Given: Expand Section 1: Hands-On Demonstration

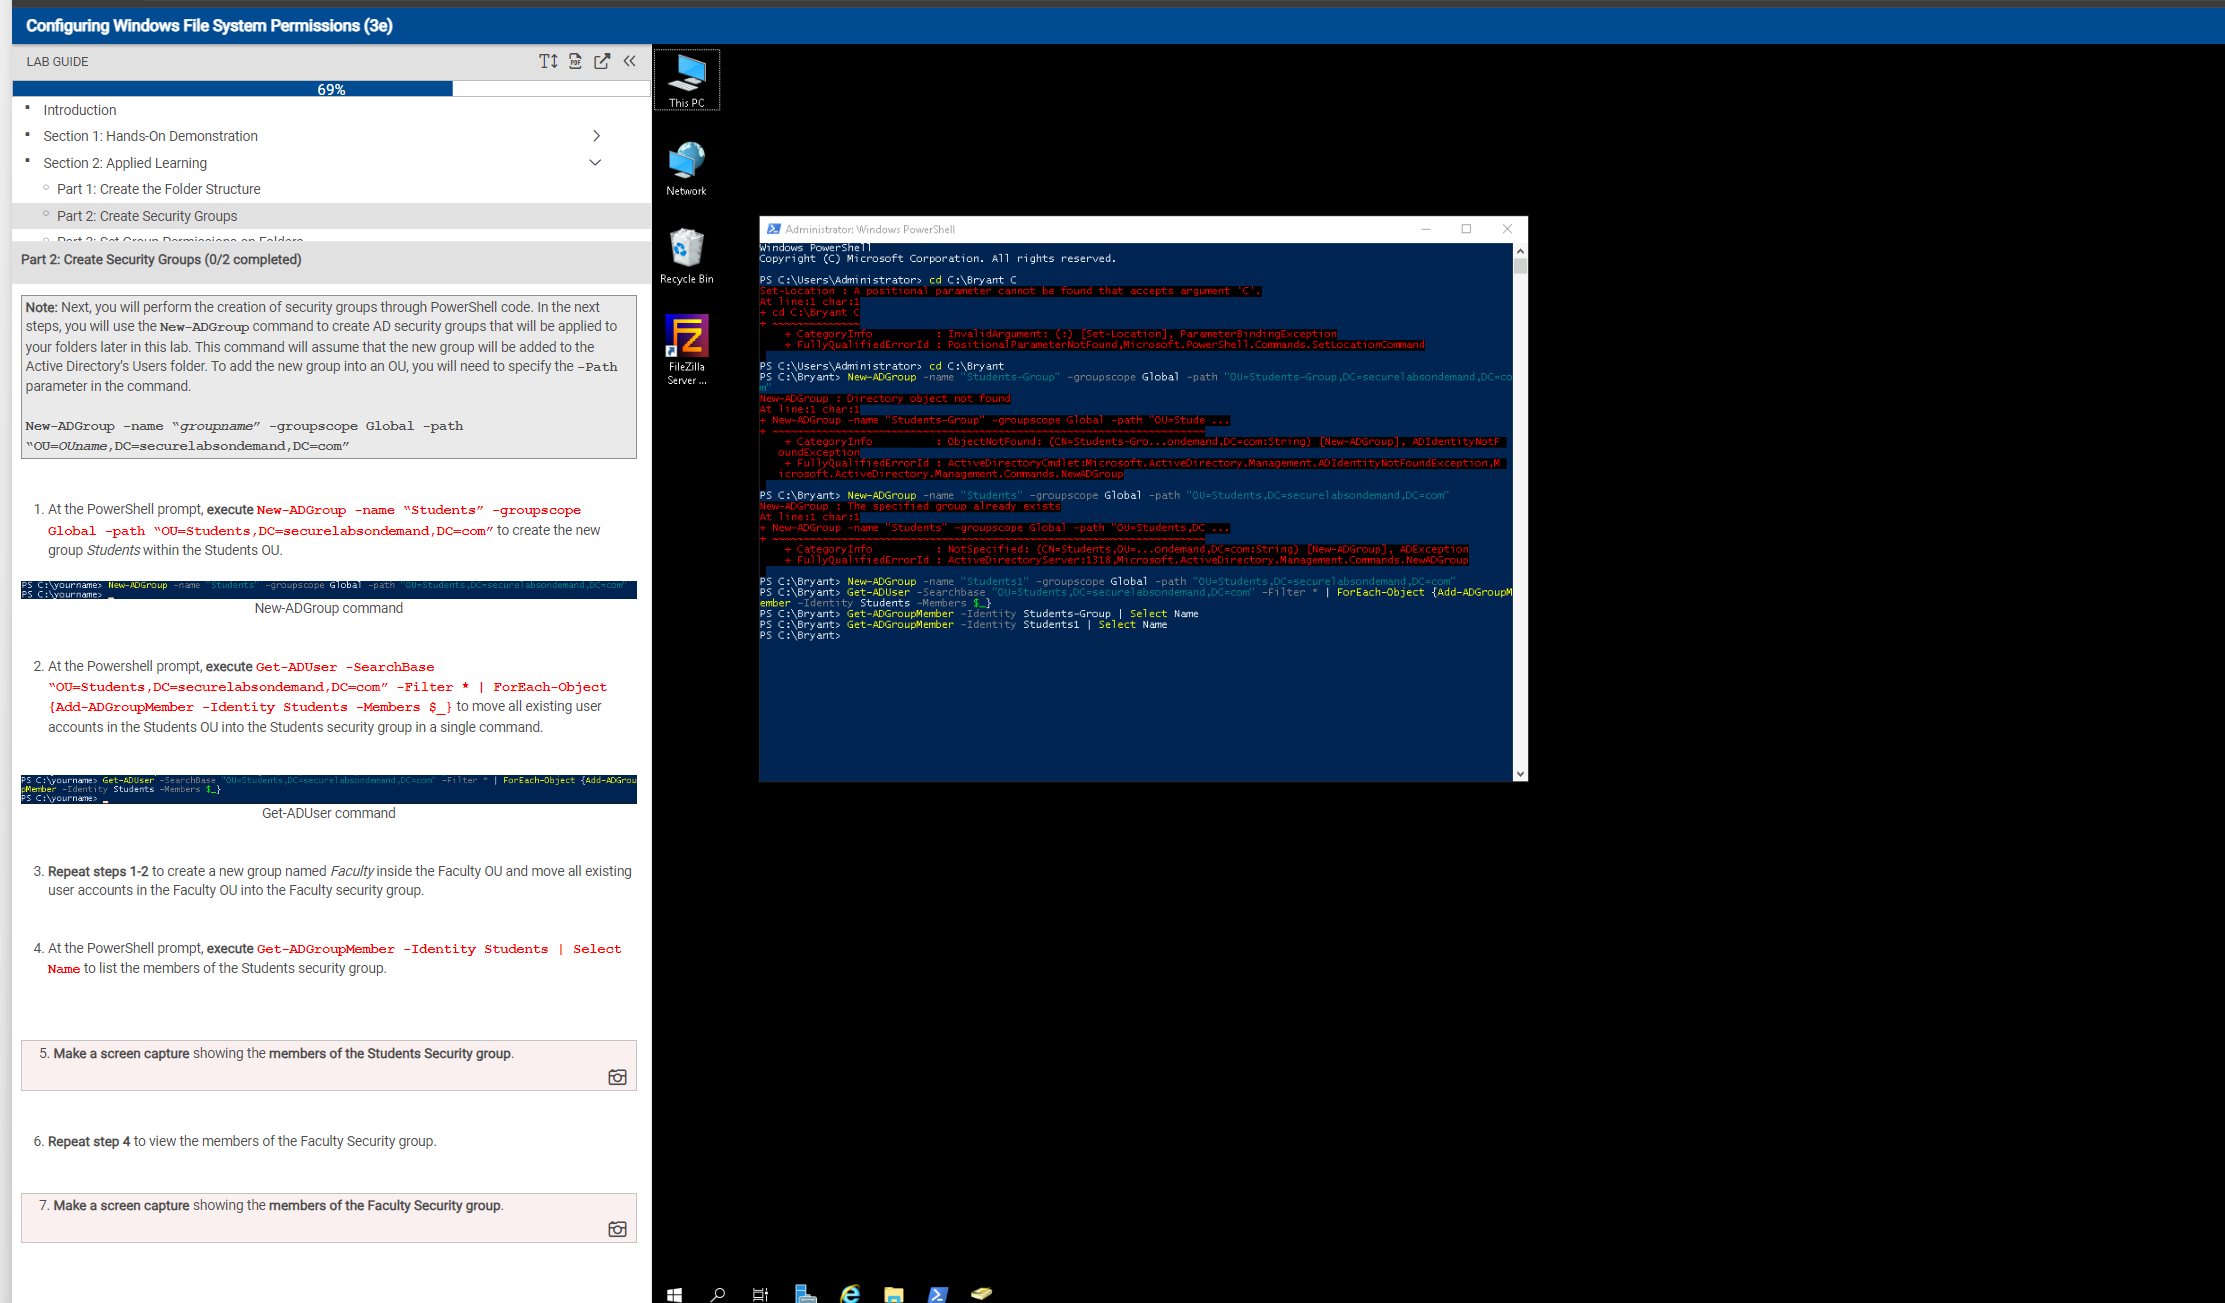Looking at the screenshot, I should (x=596, y=135).
